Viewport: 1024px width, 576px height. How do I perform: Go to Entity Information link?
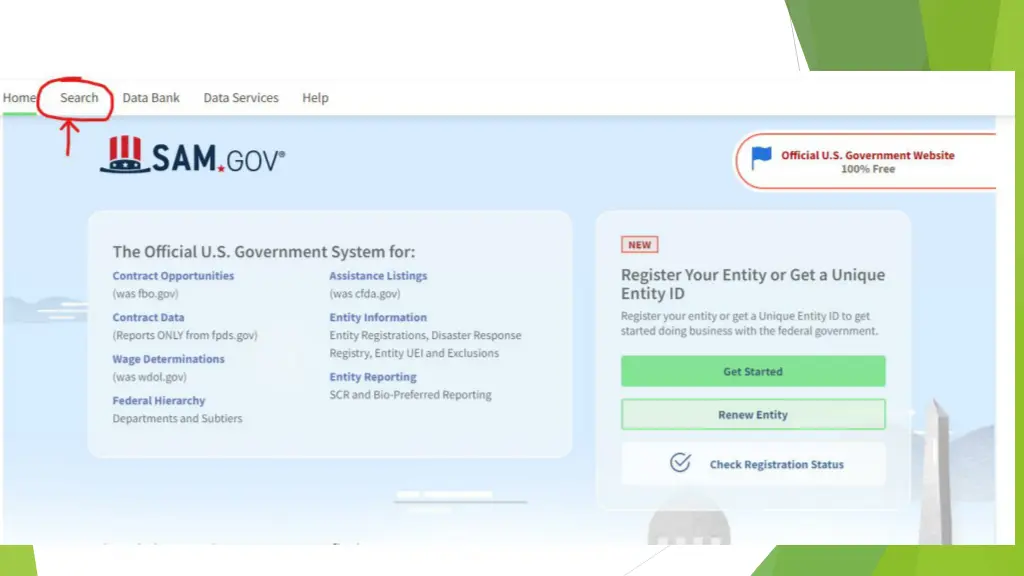378,317
